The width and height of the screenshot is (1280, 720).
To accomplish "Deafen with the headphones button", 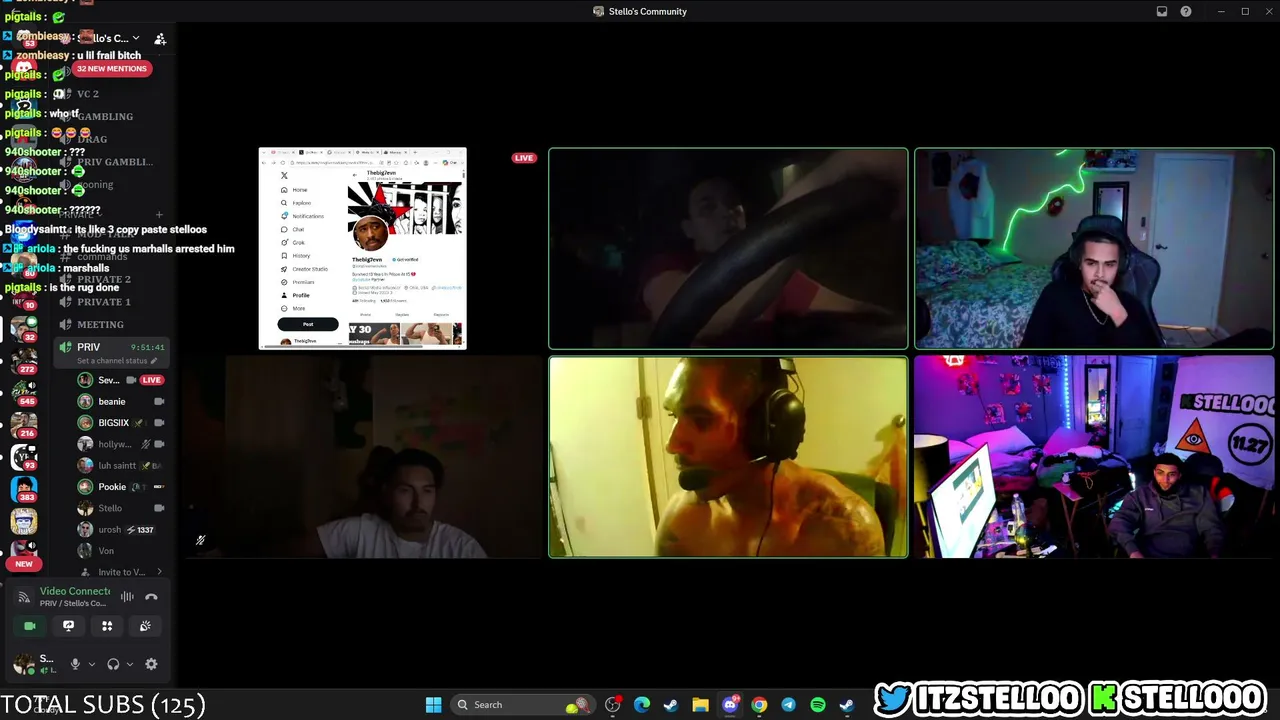I will (x=113, y=664).
